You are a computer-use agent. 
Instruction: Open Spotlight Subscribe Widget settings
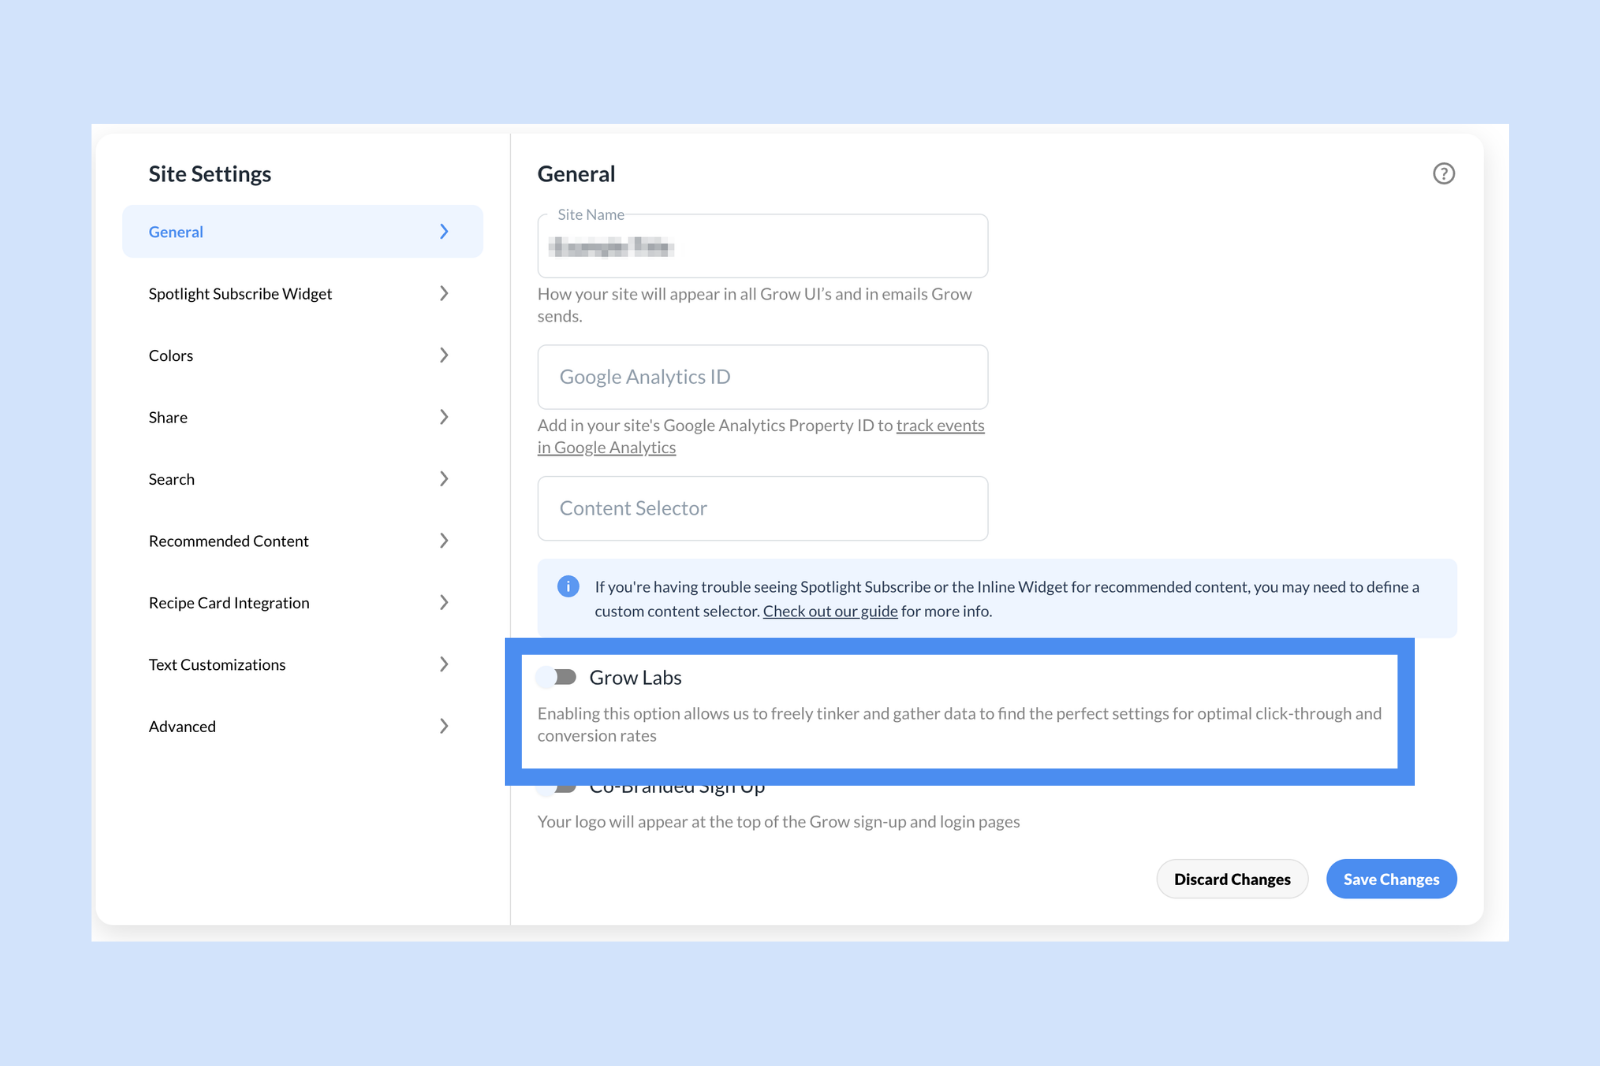302,293
